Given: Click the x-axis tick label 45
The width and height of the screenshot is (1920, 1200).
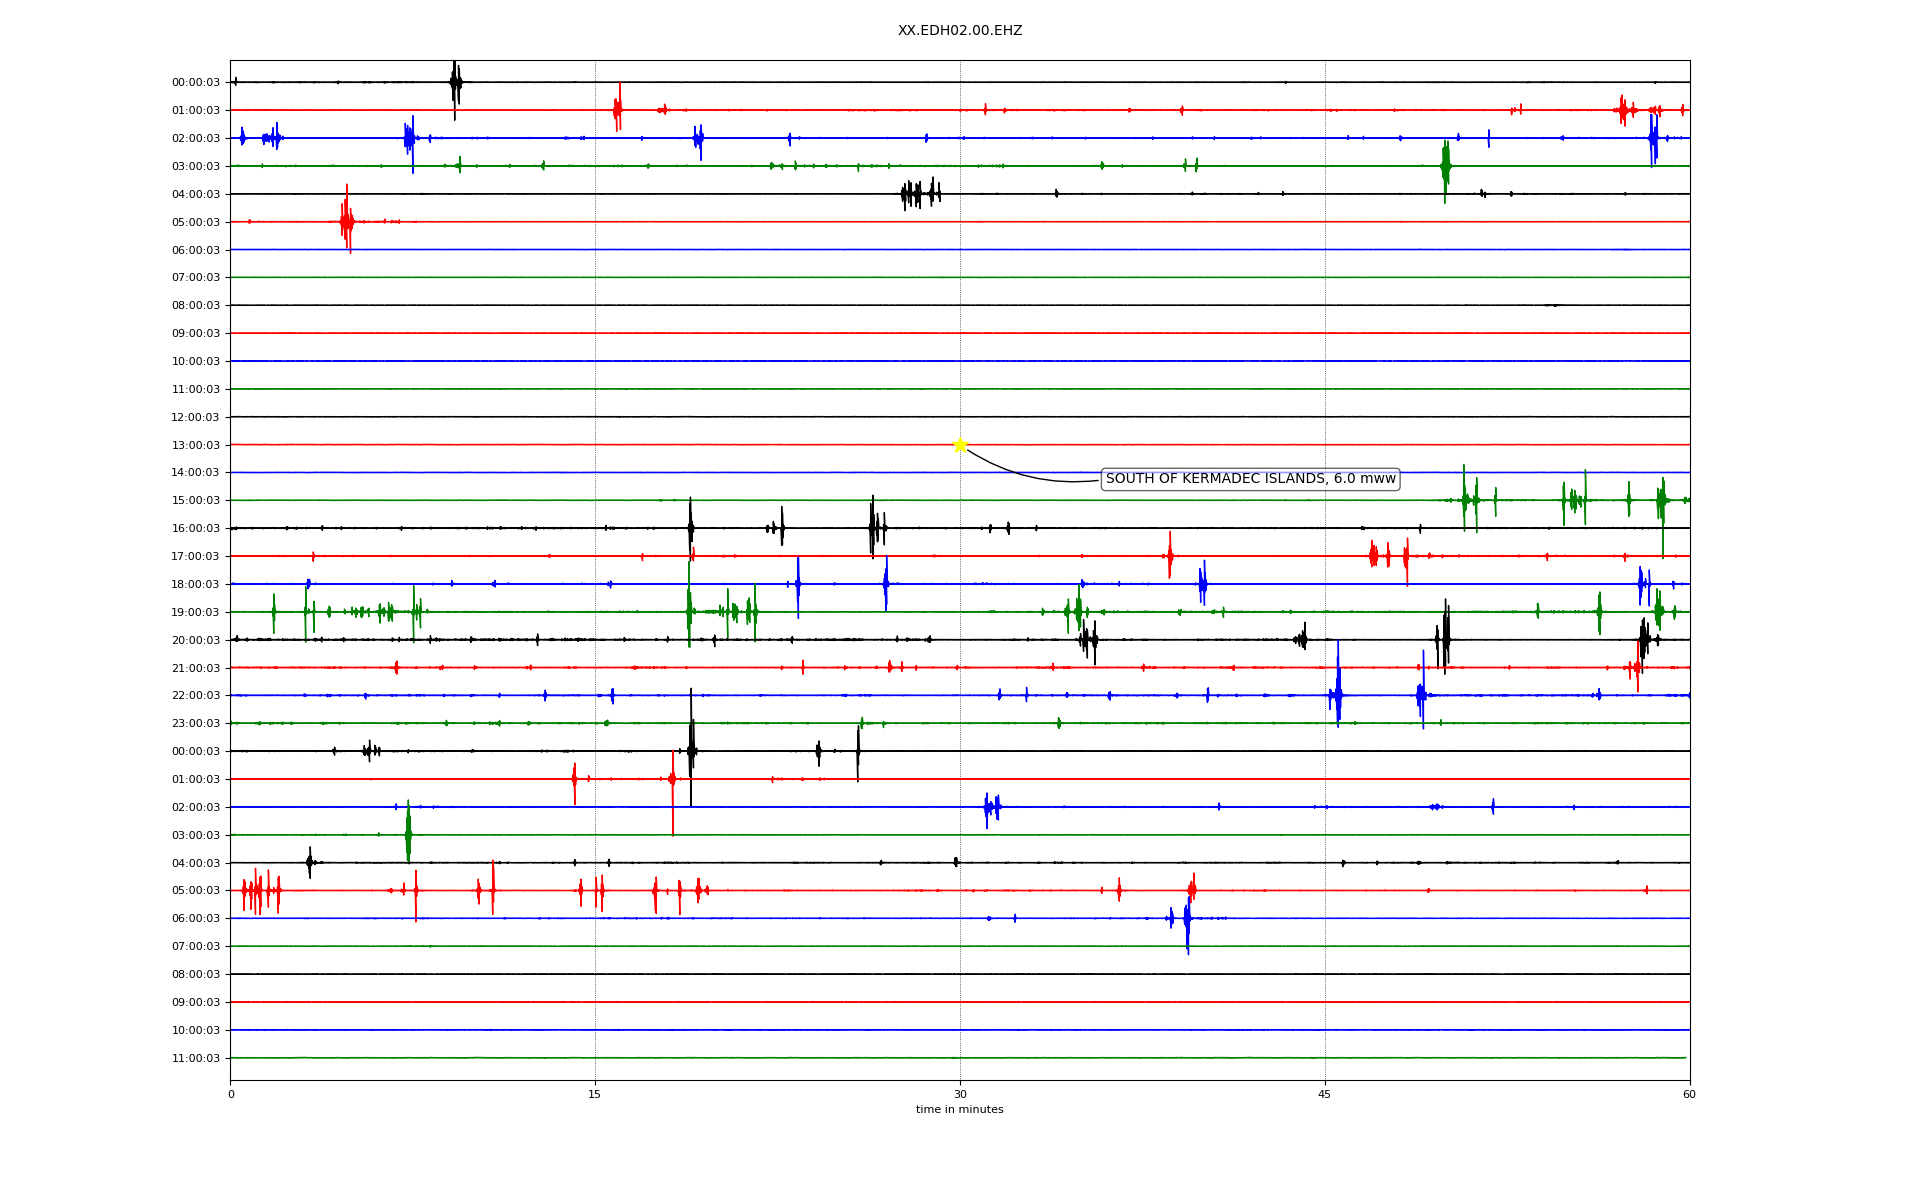Looking at the screenshot, I should (1325, 1094).
